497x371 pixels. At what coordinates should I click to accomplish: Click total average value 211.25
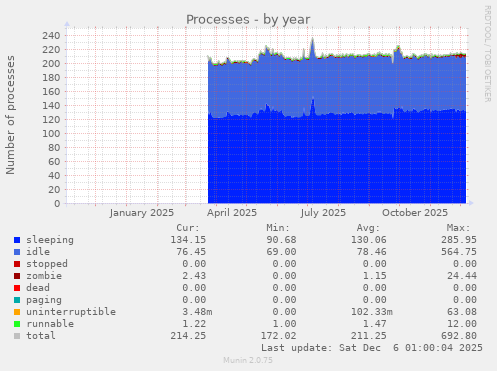369,336
